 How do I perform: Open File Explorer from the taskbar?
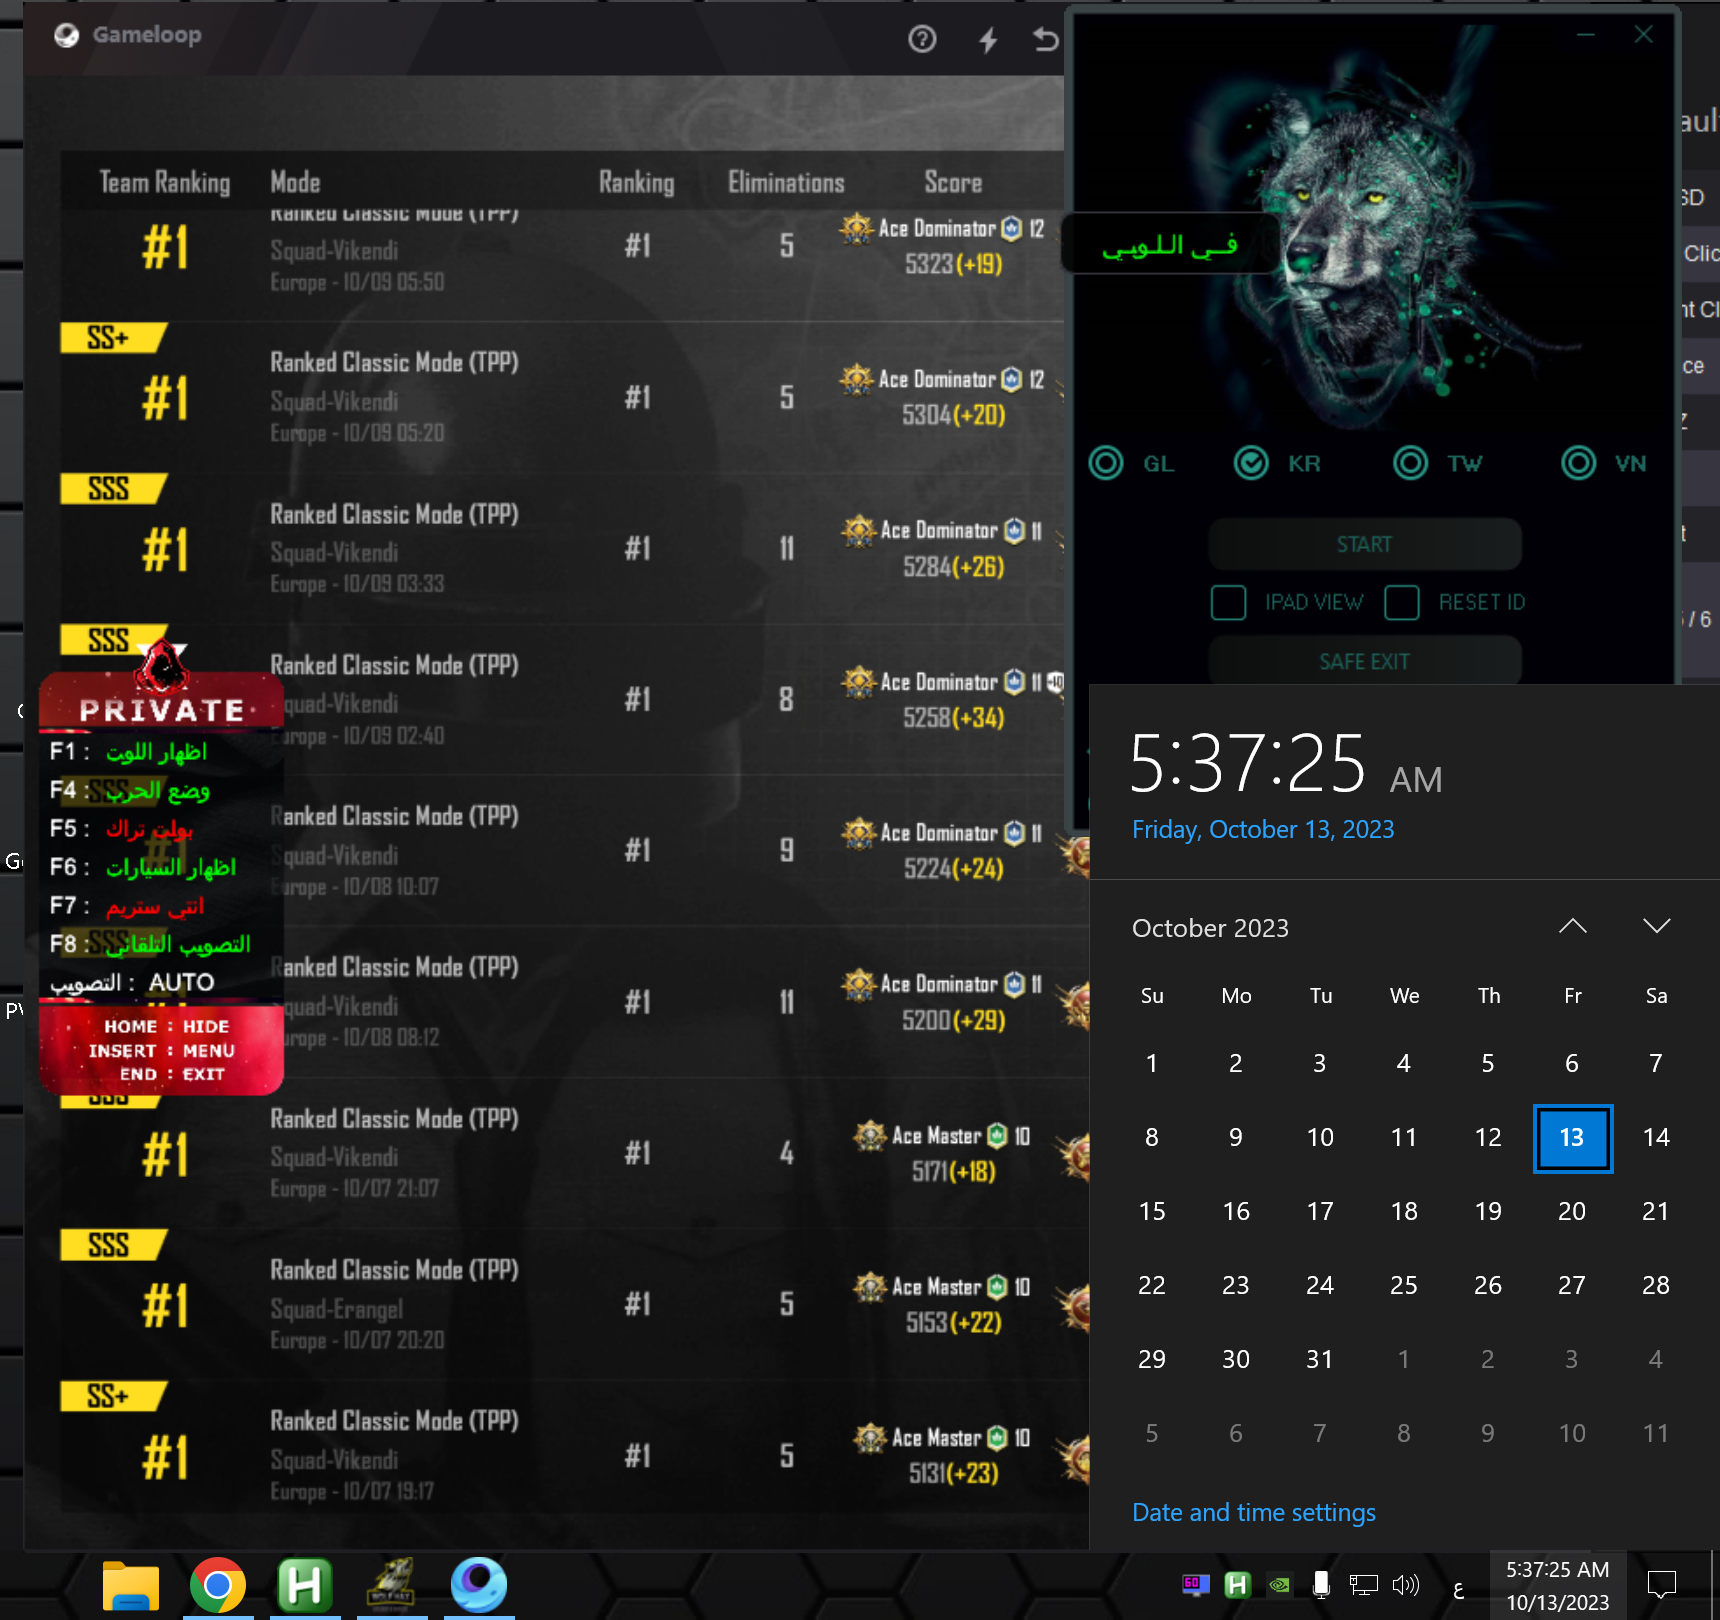(131, 1586)
